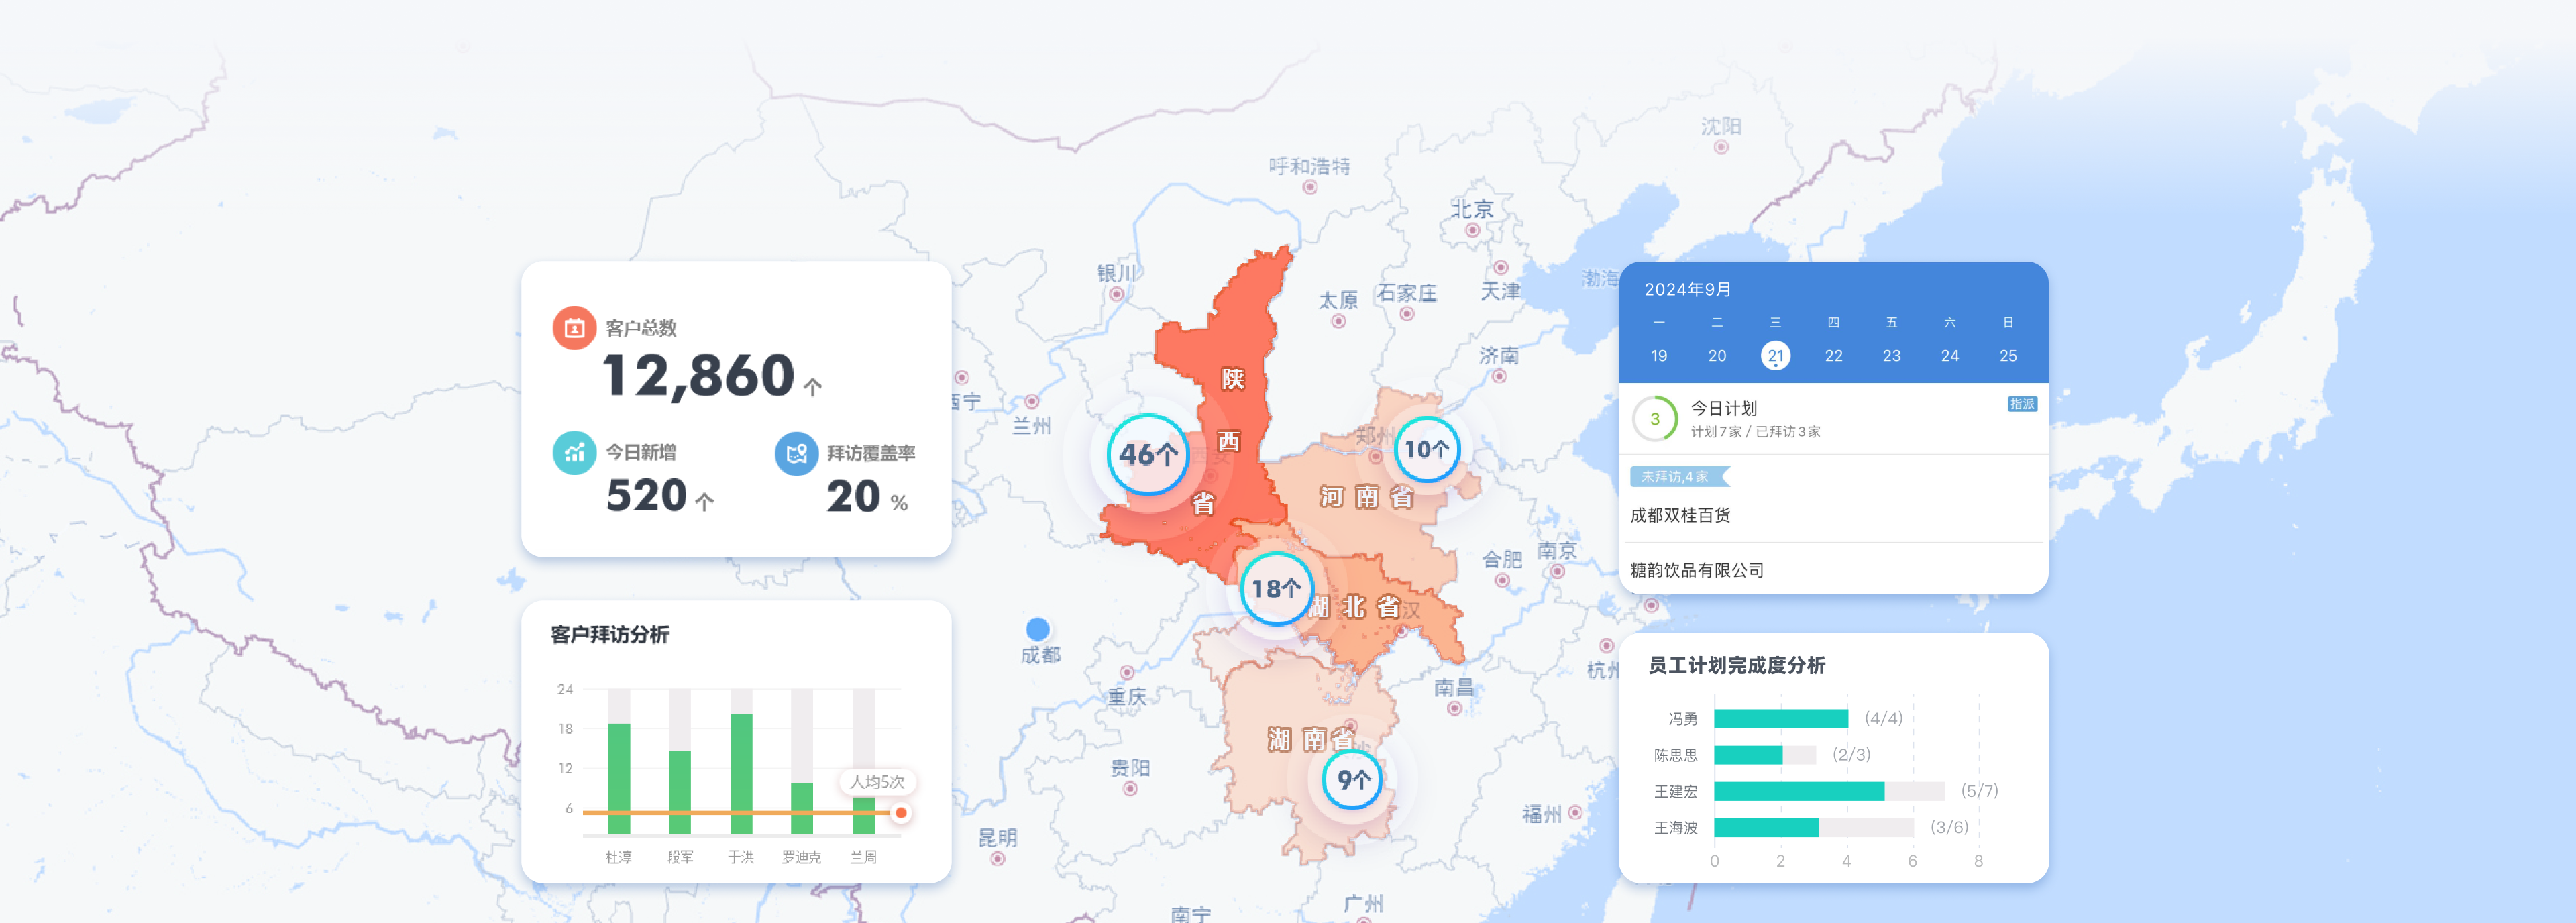Screen dimensions: 2576x923
Task: Open the 成都双桂百货 customer entry
Action: coord(1680,515)
